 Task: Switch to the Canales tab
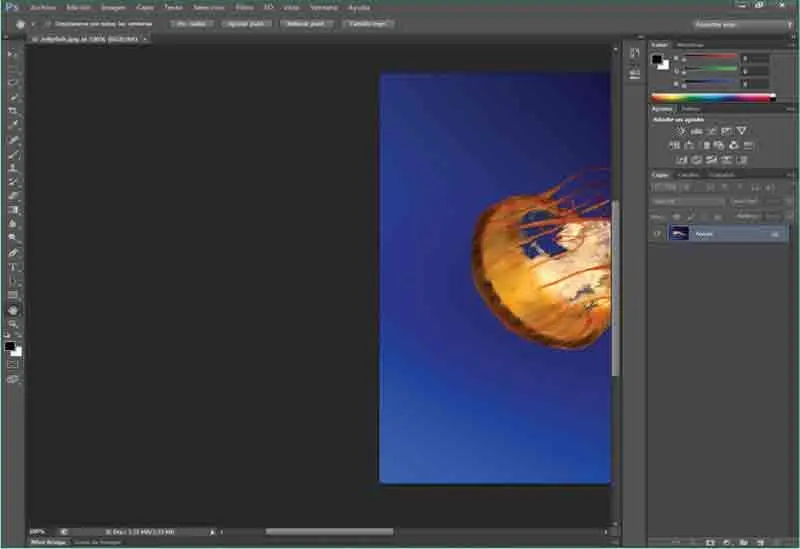click(688, 175)
